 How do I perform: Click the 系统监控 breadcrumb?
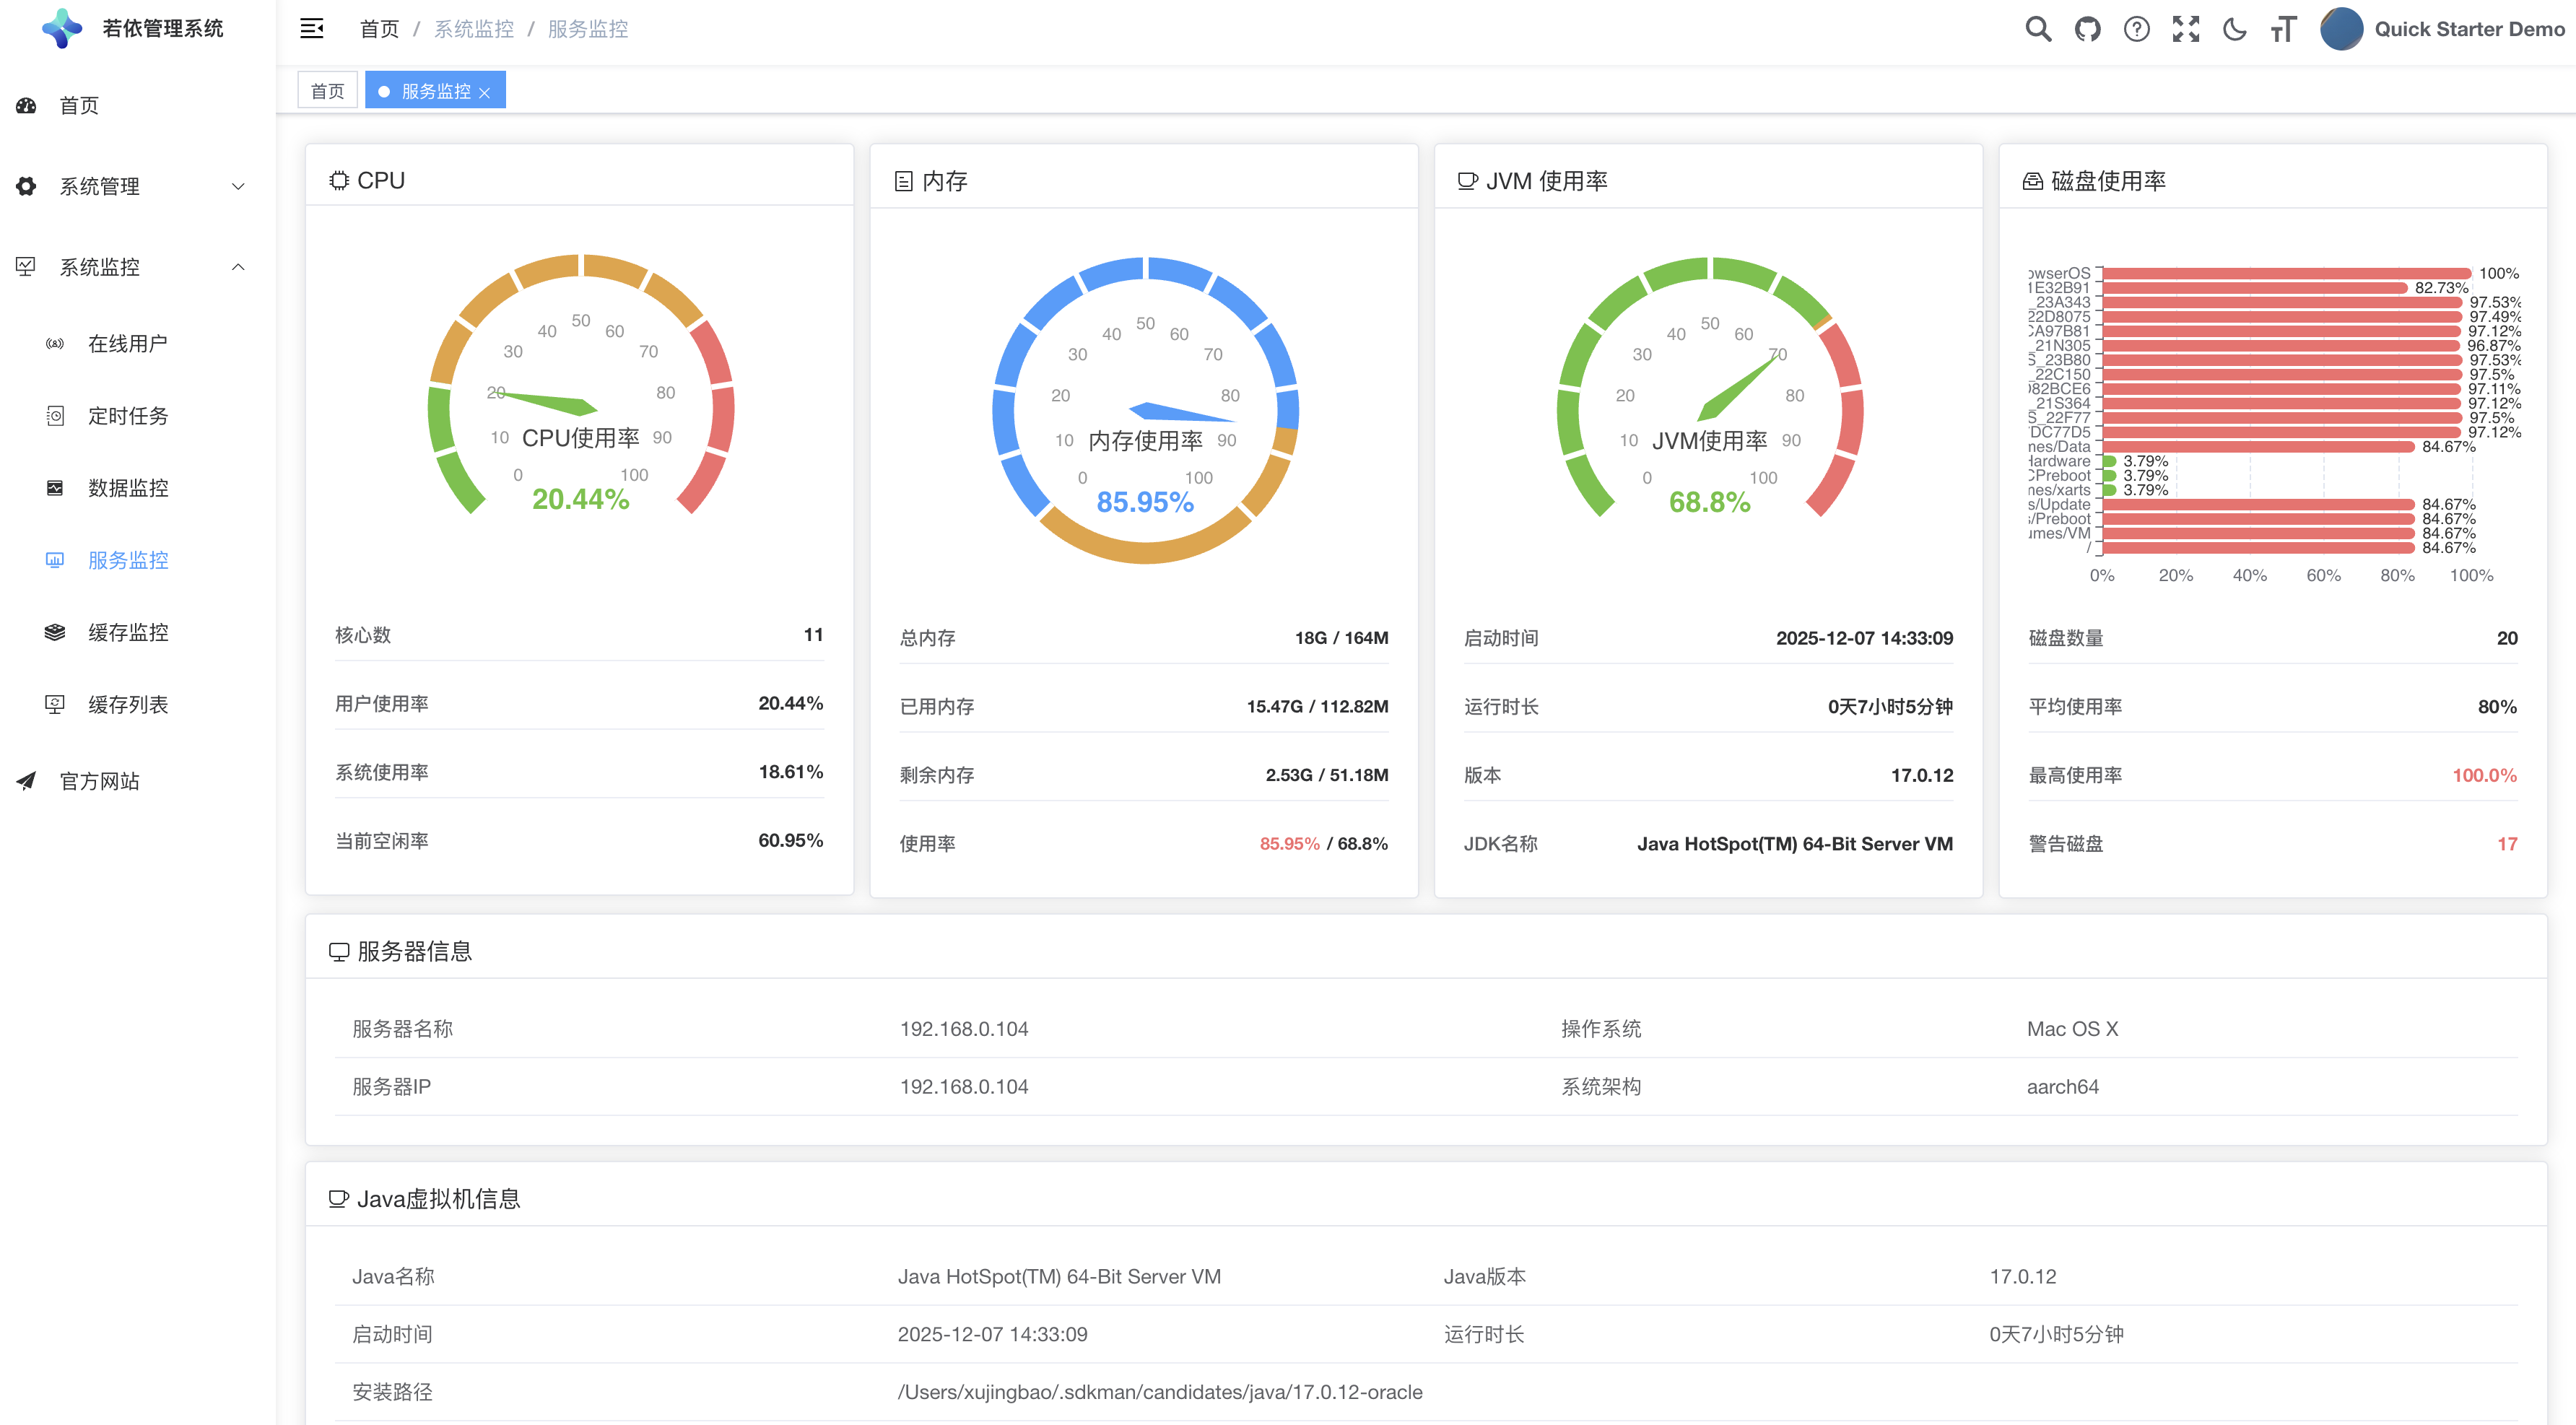474,29
